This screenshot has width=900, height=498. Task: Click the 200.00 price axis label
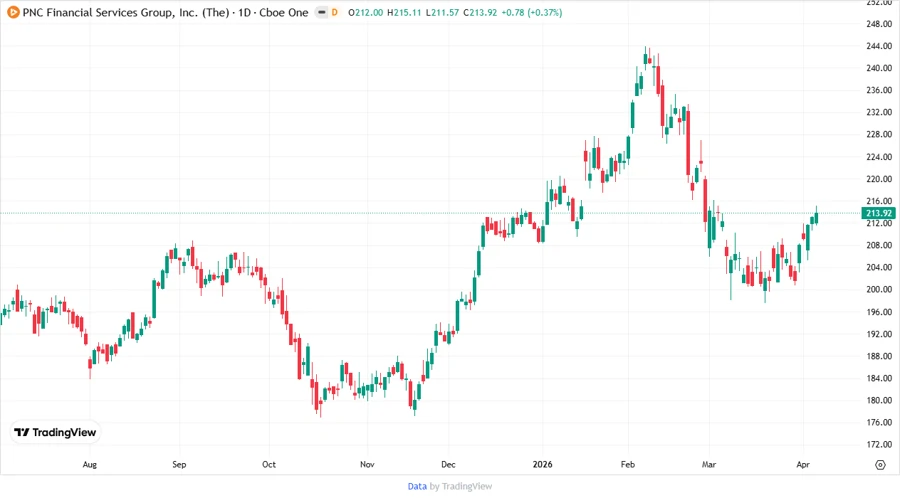879,290
